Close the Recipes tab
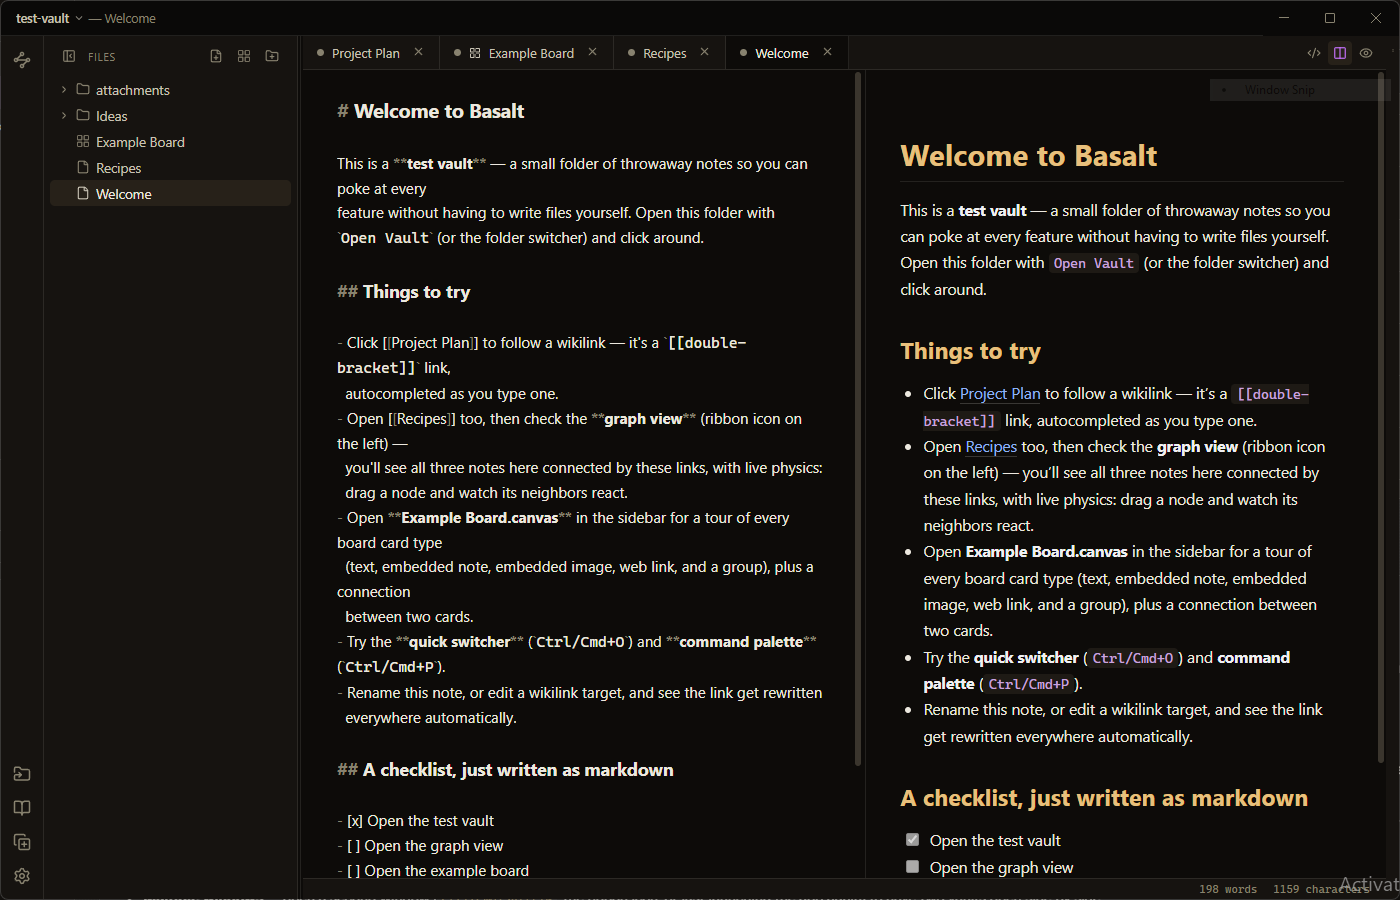Image resolution: width=1400 pixels, height=900 pixels. tap(705, 52)
